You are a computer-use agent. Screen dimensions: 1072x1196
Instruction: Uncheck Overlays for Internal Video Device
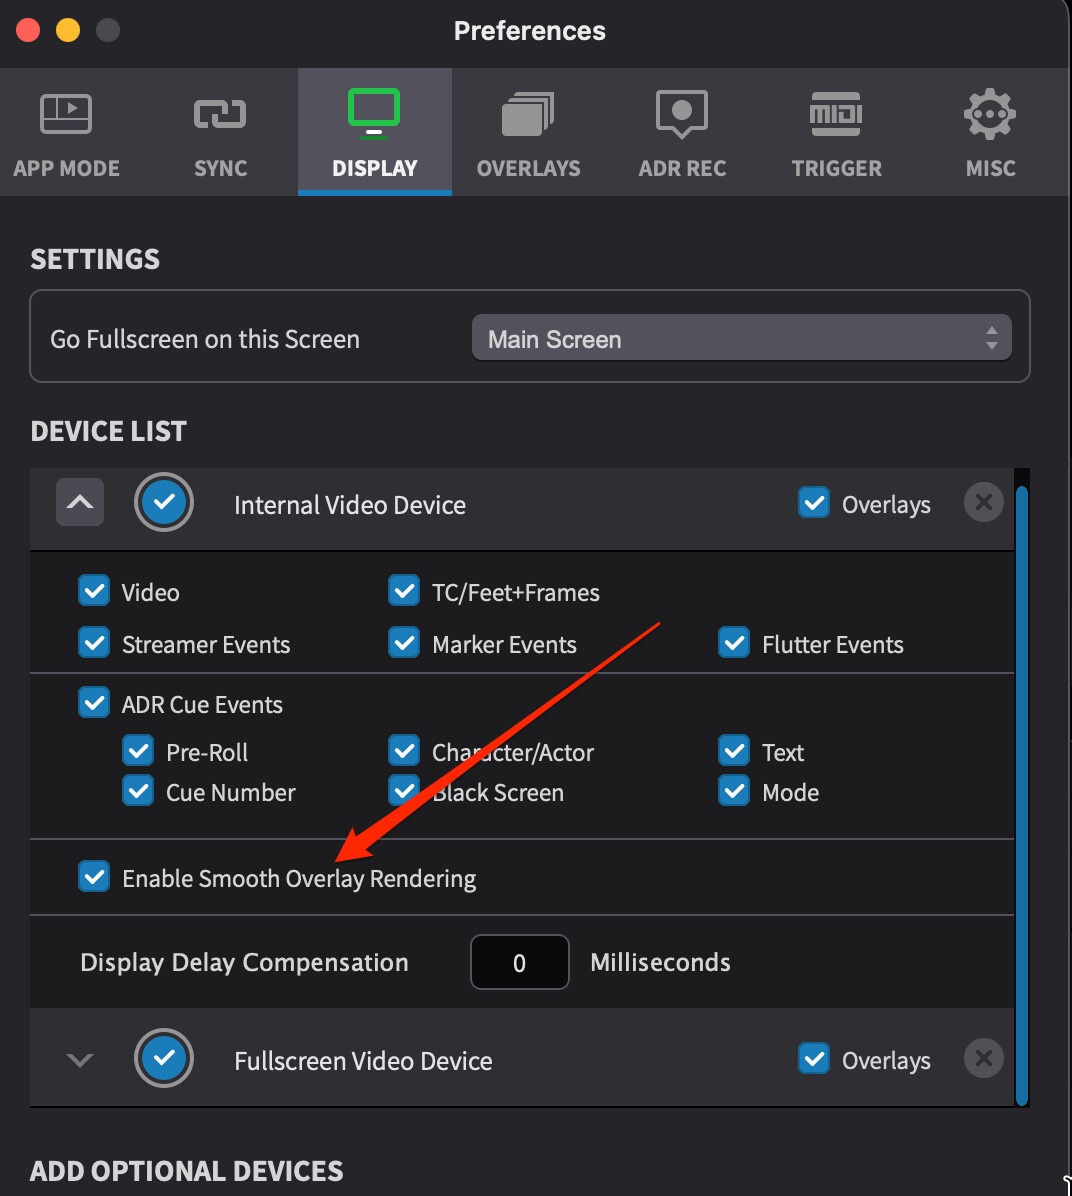814,503
